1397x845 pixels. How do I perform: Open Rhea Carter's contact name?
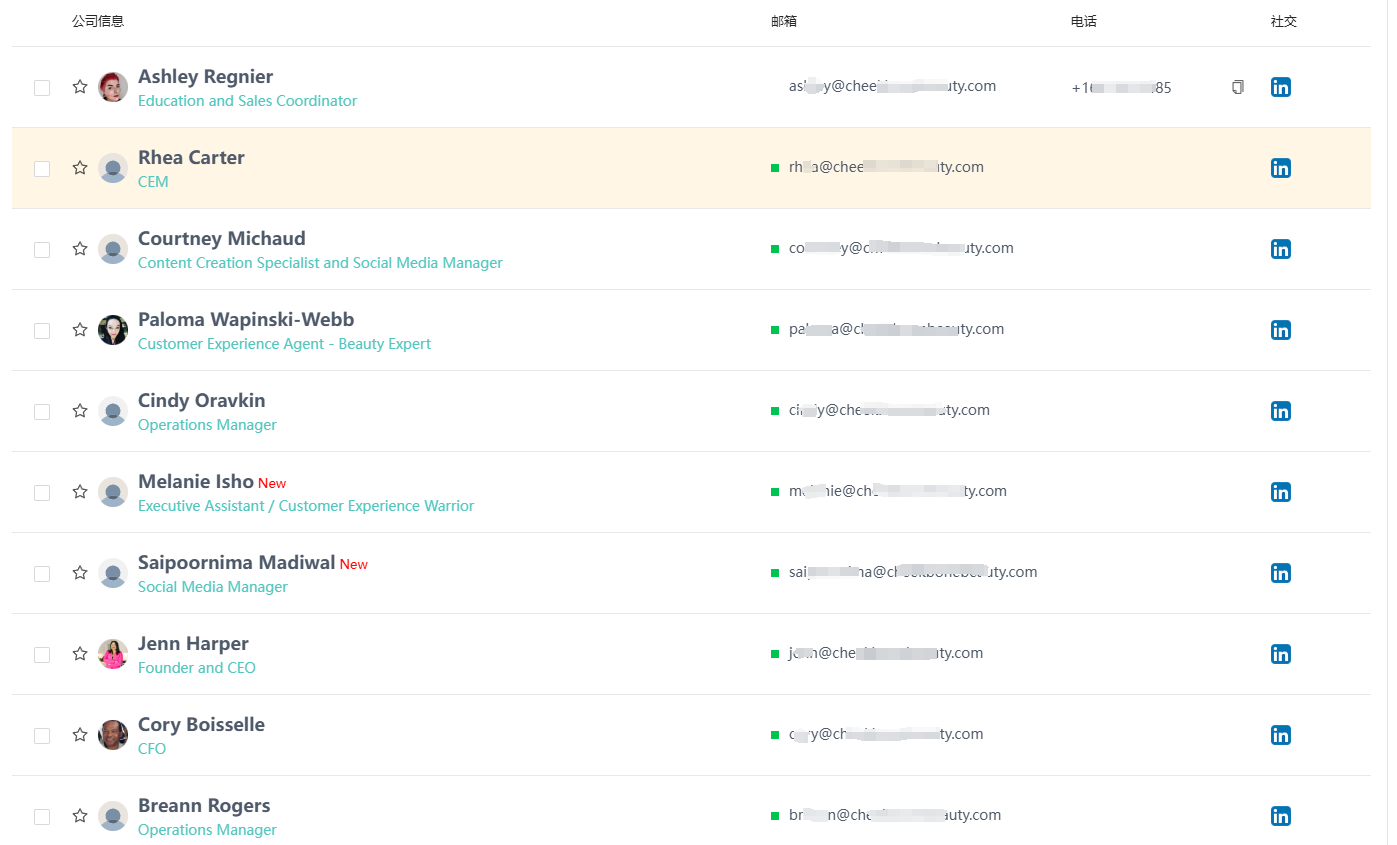[x=191, y=158]
